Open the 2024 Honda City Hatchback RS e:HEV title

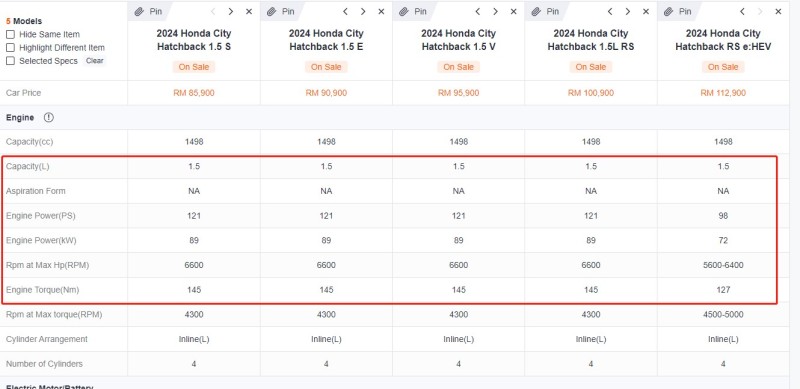[x=723, y=40]
